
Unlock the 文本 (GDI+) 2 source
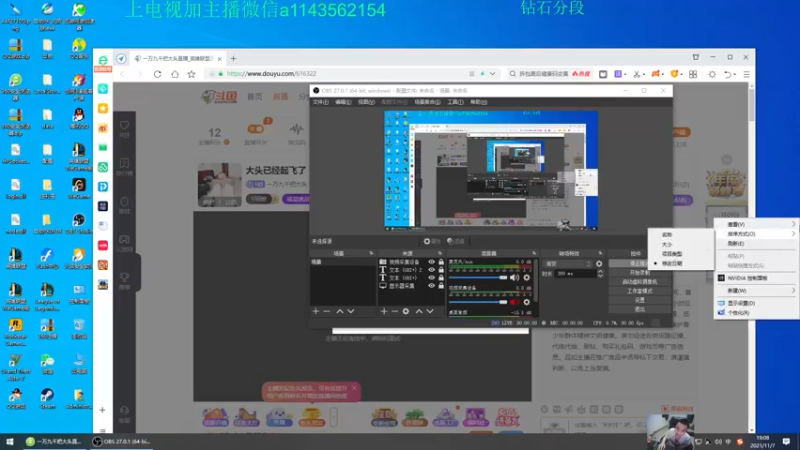(x=441, y=270)
